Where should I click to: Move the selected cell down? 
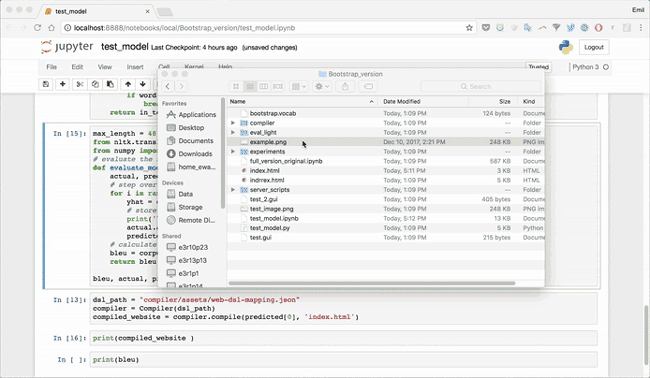[143, 84]
